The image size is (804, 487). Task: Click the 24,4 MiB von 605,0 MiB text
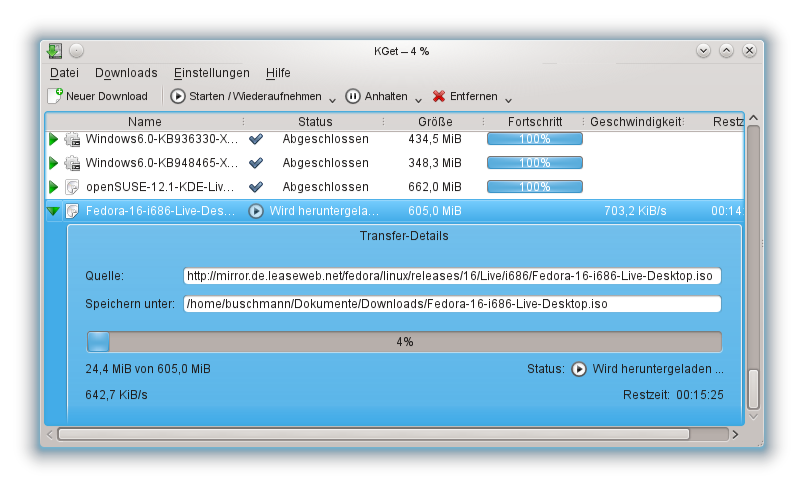[148, 369]
